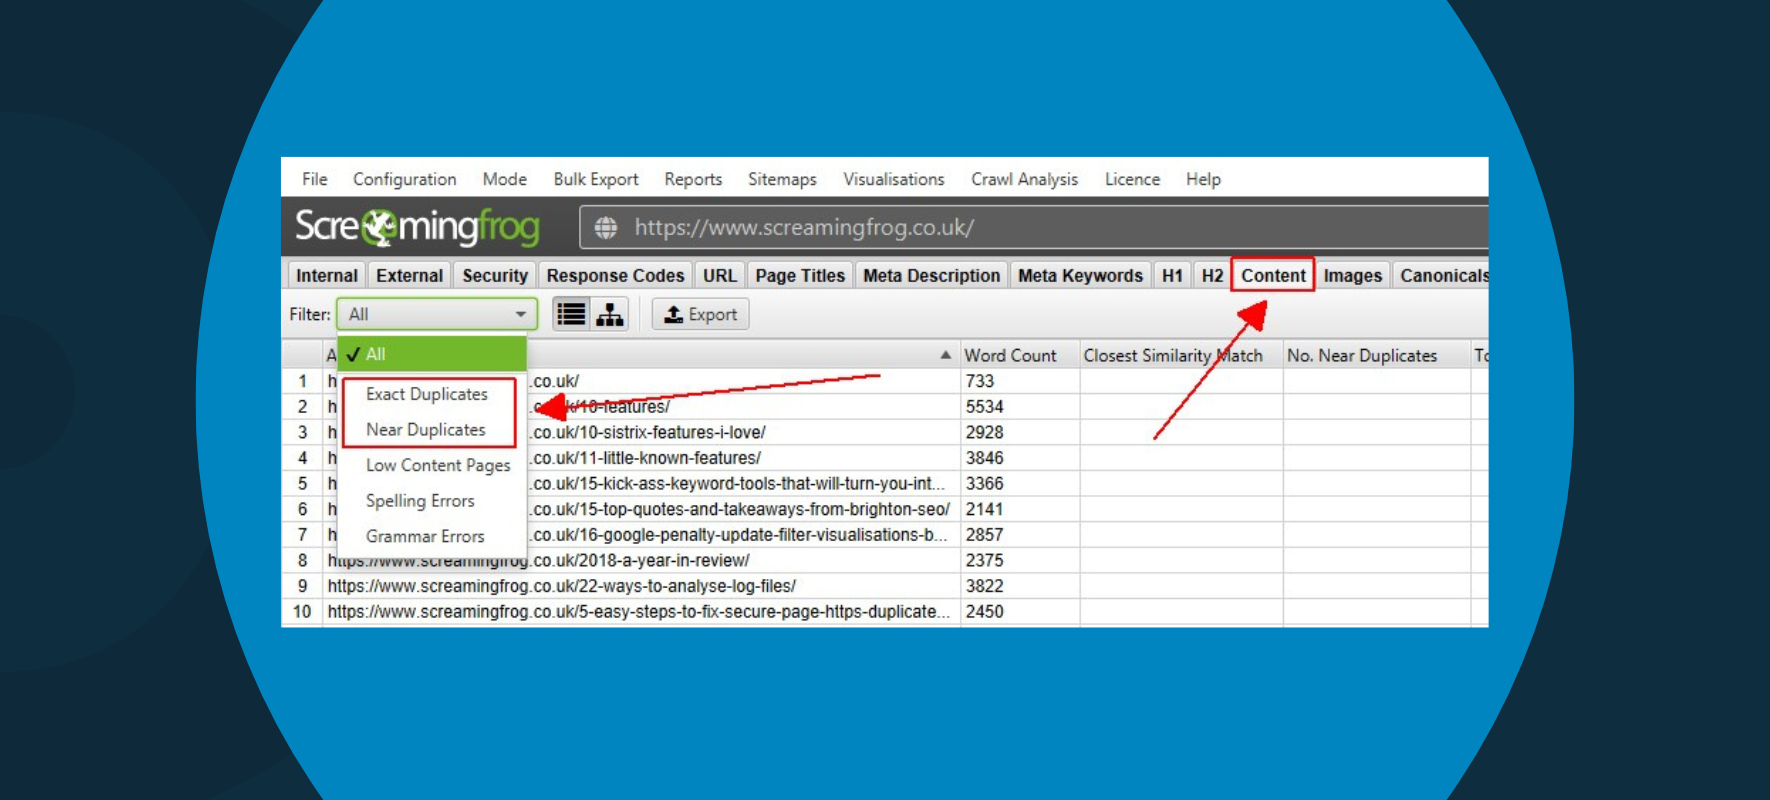Switch to the H2 tab
Viewport: 1770px width, 800px height.
coord(1212,276)
